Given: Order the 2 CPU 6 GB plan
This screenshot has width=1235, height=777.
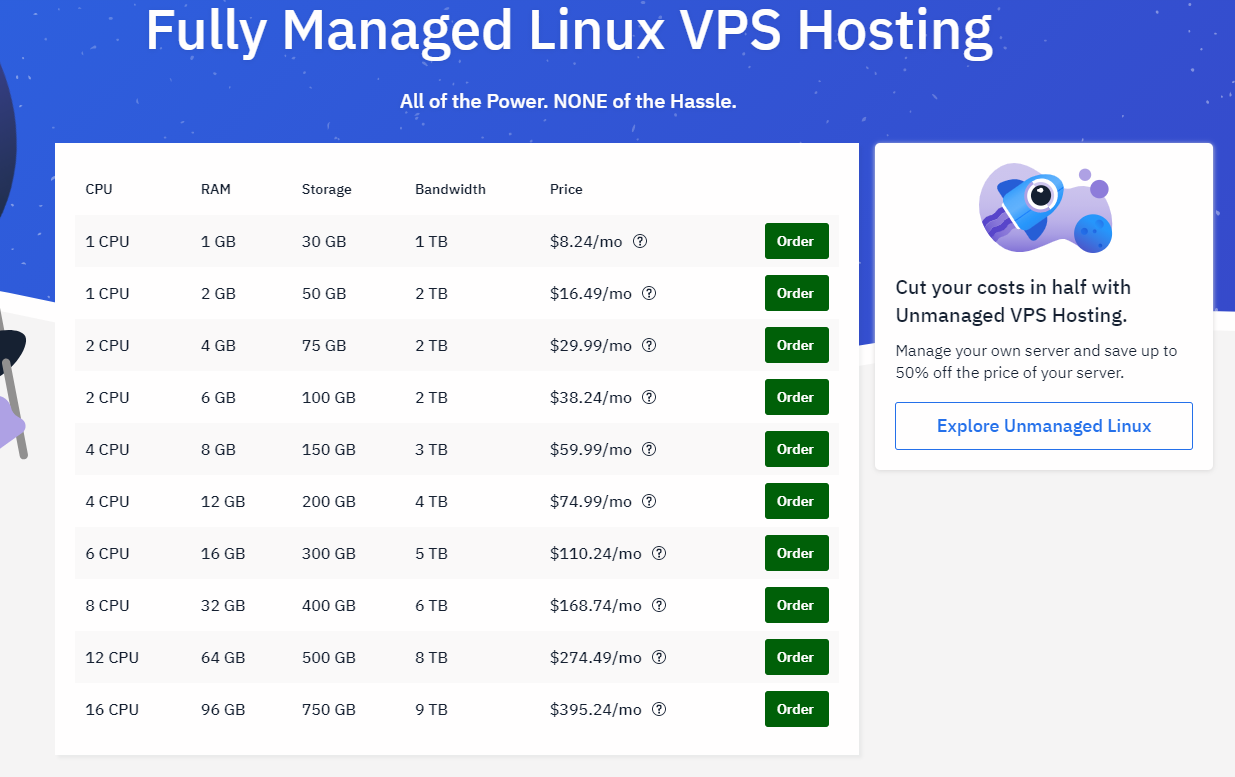Looking at the screenshot, I should [x=796, y=397].
